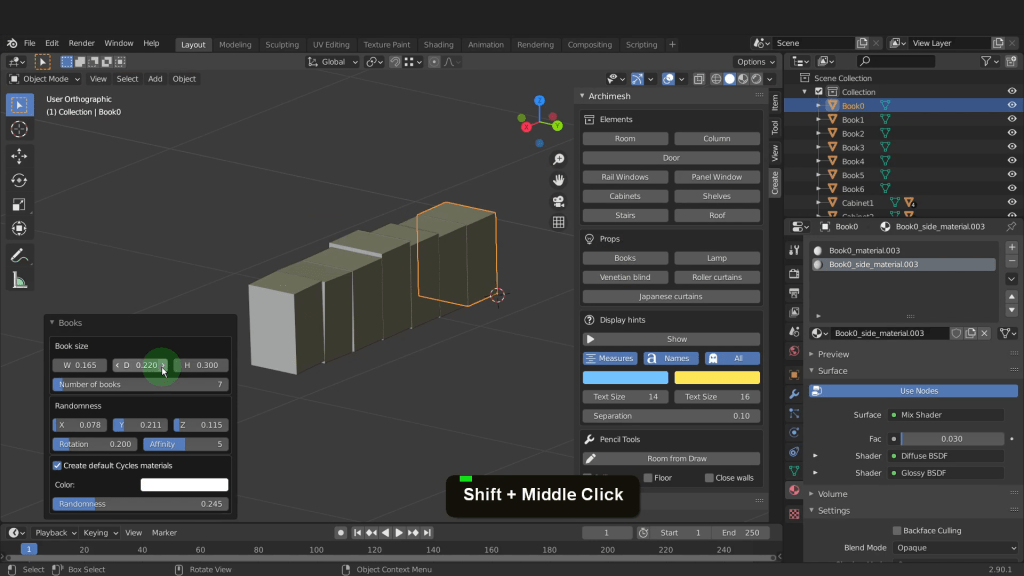The image size is (1024, 576).
Task: Click the zoom magnifier viewport icon
Action: pos(559,159)
